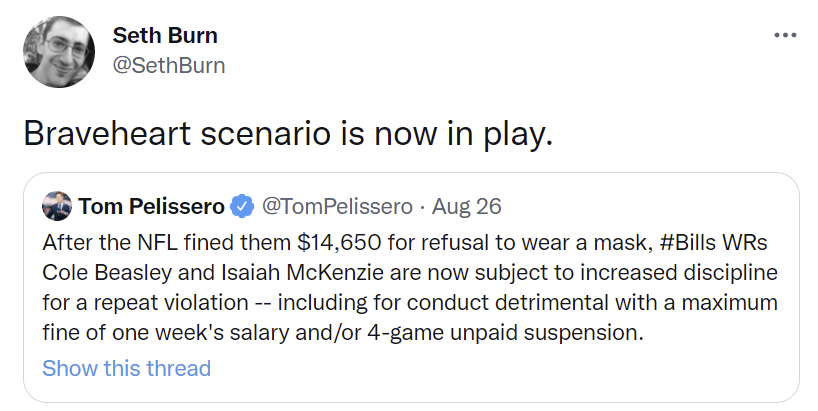Select the Braveheart scenario tweet text
This screenshot has width=818, height=411.
[287, 134]
